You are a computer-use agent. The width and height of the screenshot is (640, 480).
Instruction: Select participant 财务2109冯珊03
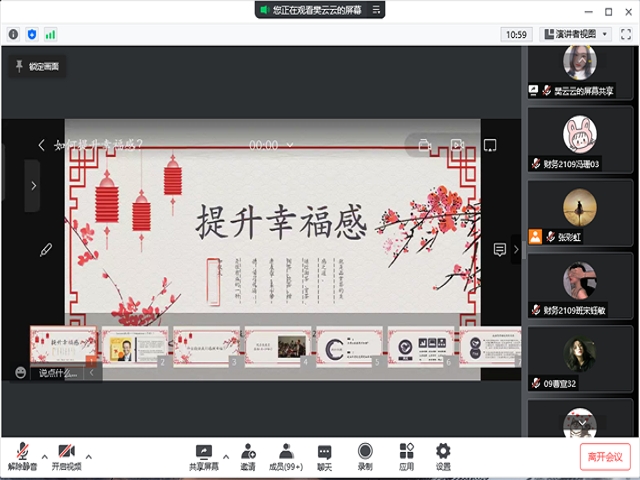tap(580, 140)
